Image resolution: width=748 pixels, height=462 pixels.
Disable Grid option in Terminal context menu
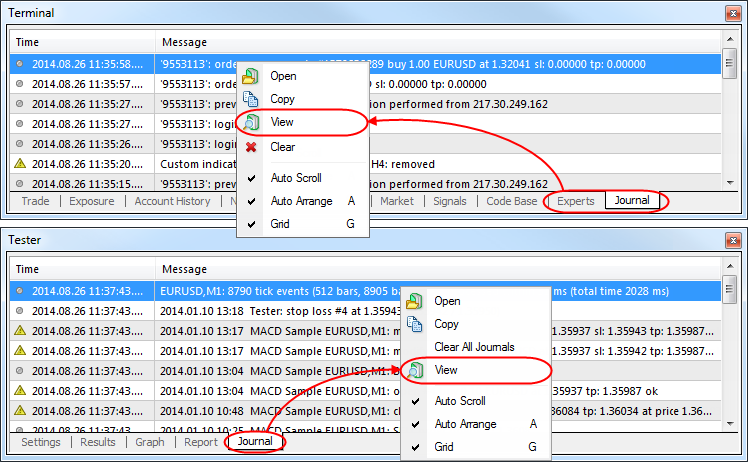pos(280,224)
